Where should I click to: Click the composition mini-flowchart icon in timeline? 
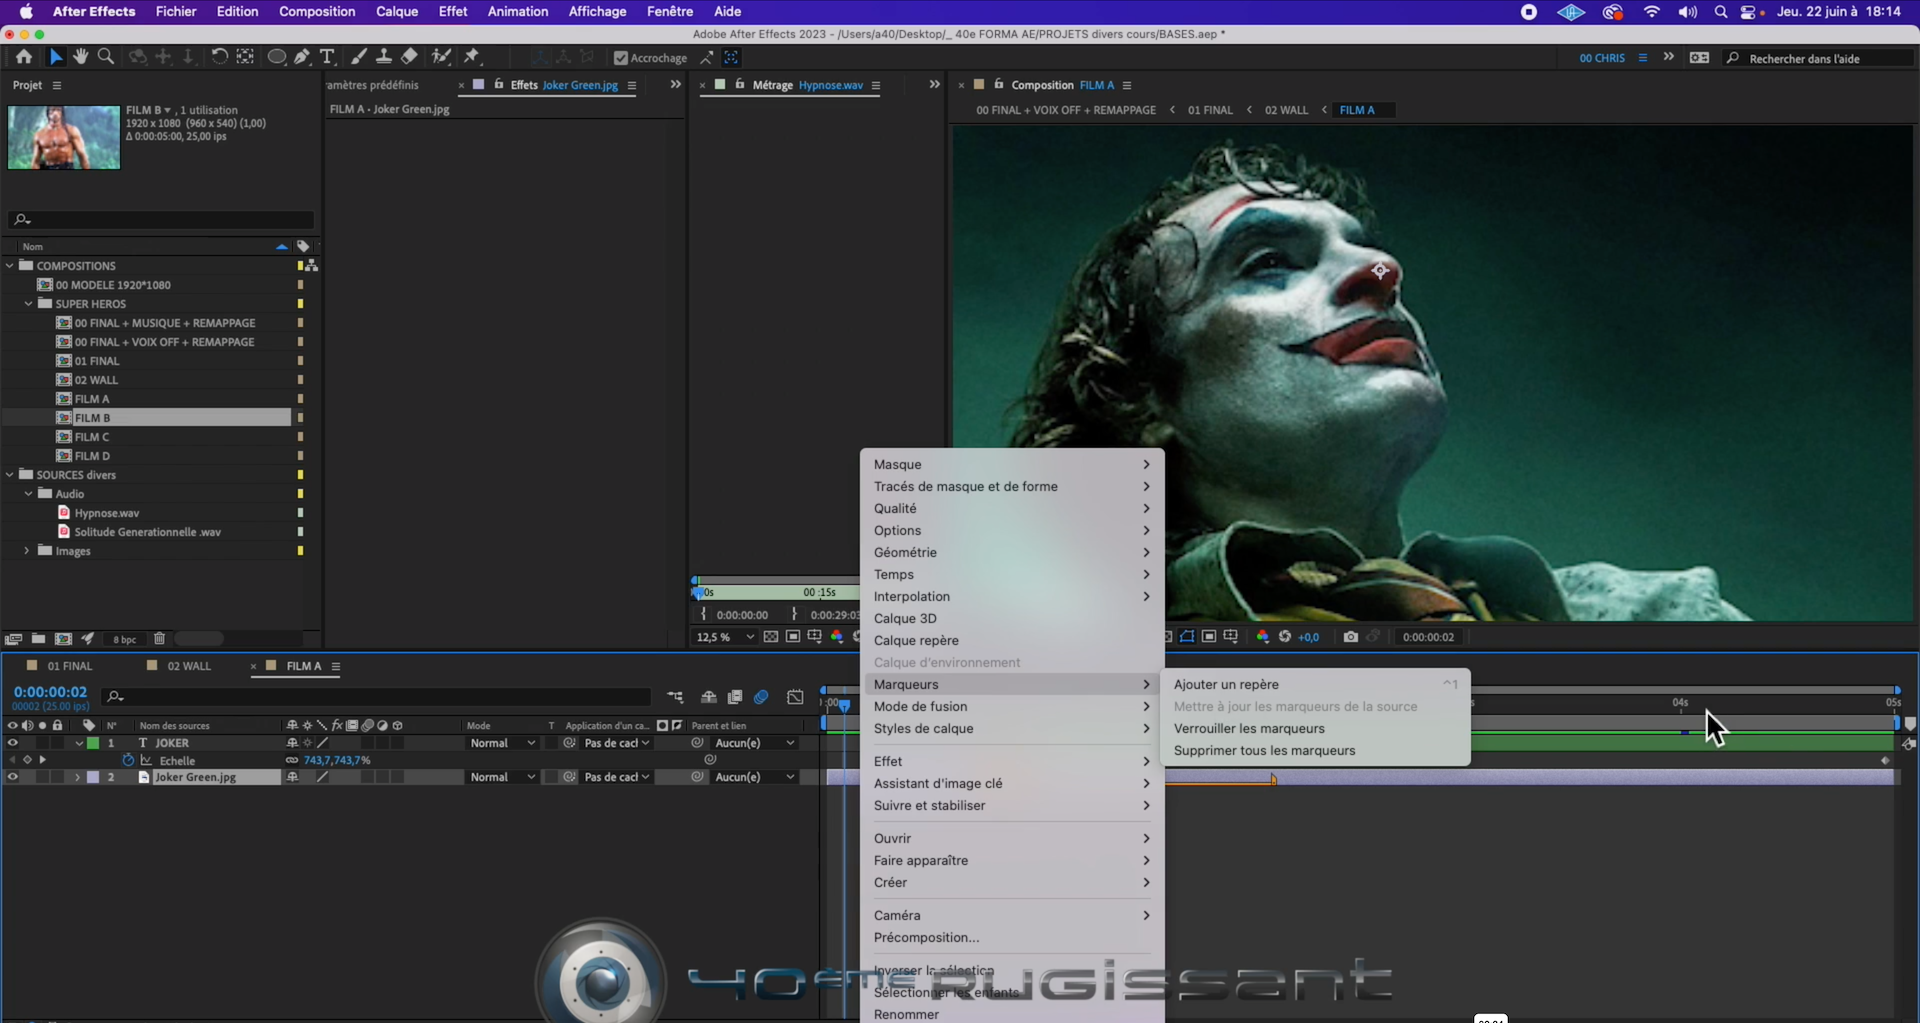[x=676, y=697]
